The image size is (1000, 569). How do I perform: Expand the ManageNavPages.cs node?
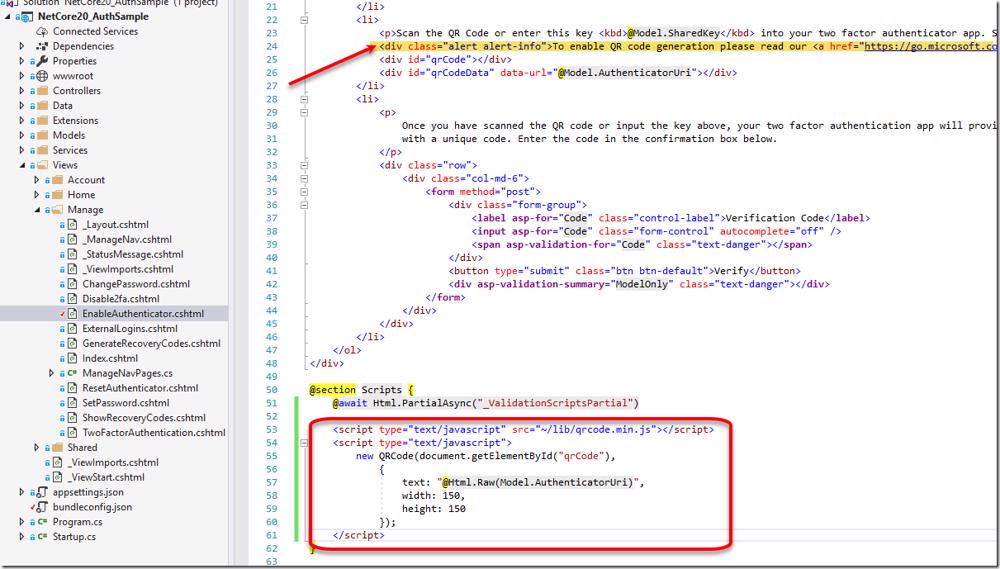click(x=52, y=373)
